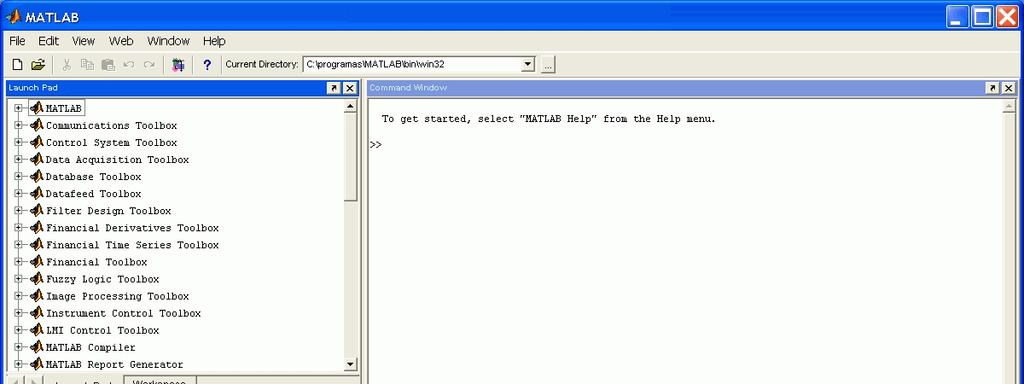This screenshot has height=384, width=1024.
Task: Expand Financial Toolbox node
Action: click(18, 261)
